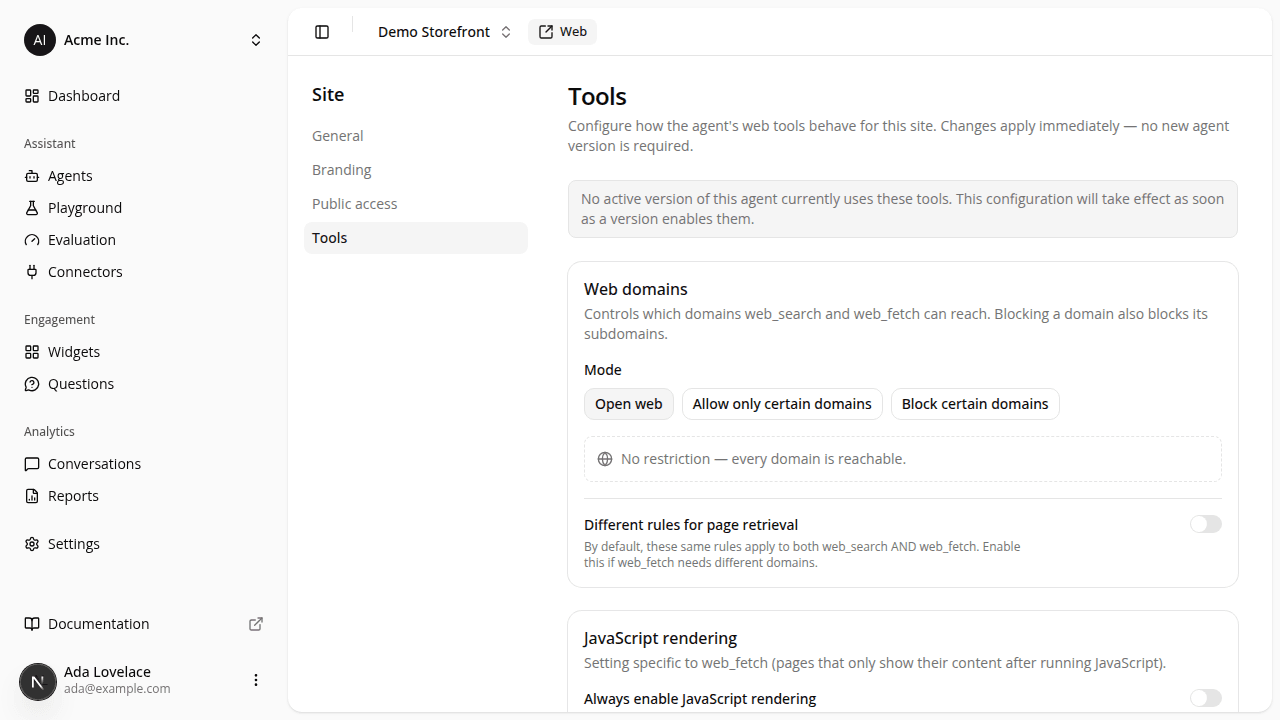Open Playground page
The image size is (1280, 720).
pyautogui.click(x=144, y=208)
